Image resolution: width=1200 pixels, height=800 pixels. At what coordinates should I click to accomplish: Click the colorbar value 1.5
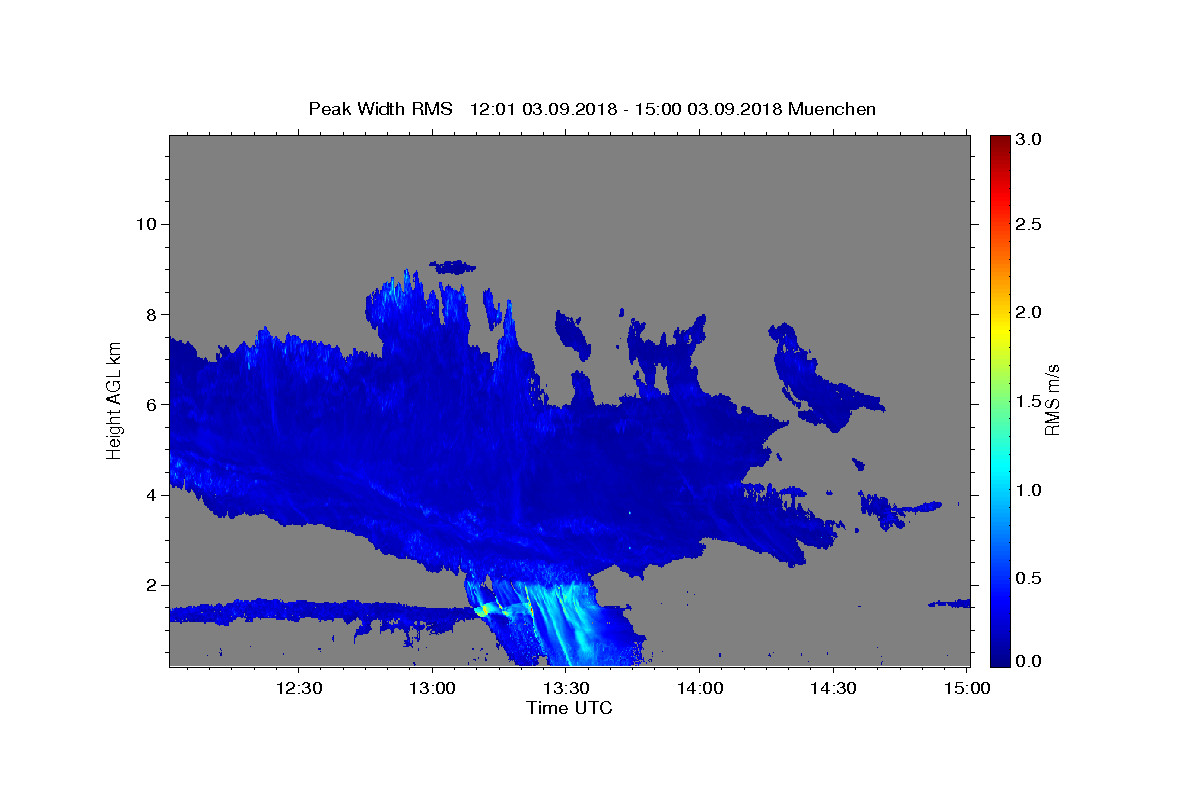point(1028,401)
